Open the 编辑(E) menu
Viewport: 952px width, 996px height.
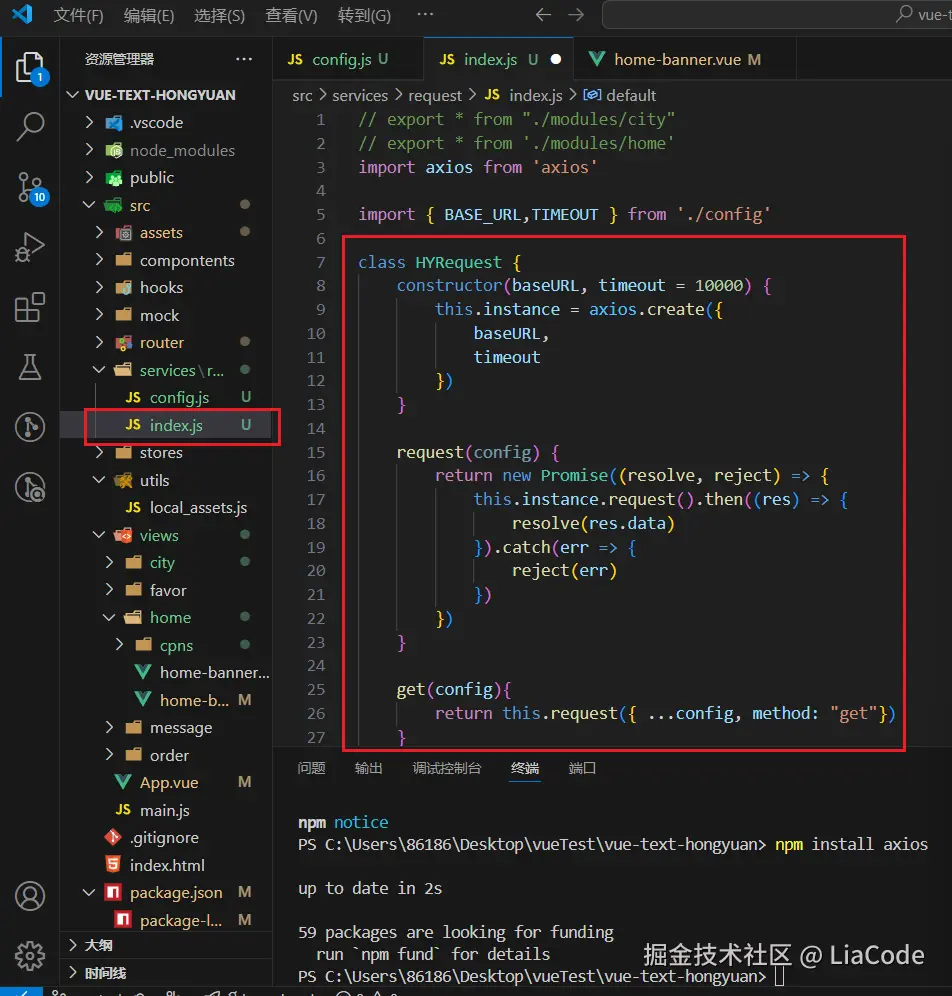coord(149,15)
